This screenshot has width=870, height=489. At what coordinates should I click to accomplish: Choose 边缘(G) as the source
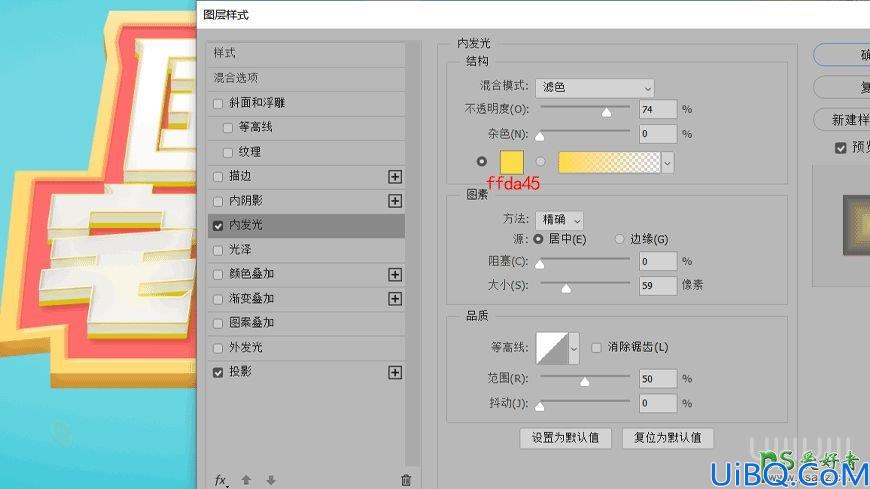(x=619, y=239)
